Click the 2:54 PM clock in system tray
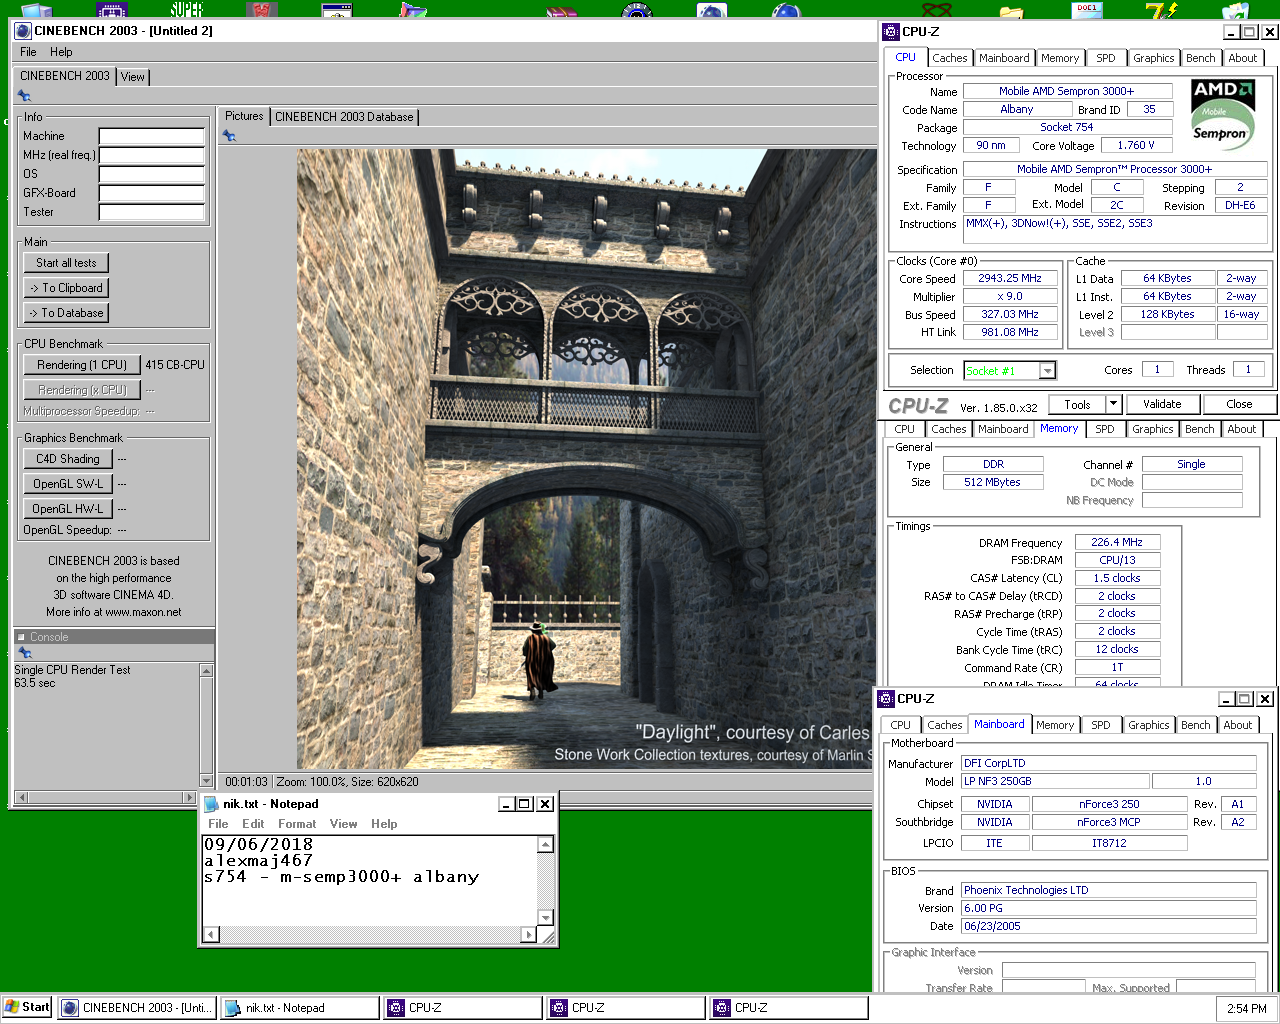The height and width of the screenshot is (1024, 1280). [x=1246, y=1008]
